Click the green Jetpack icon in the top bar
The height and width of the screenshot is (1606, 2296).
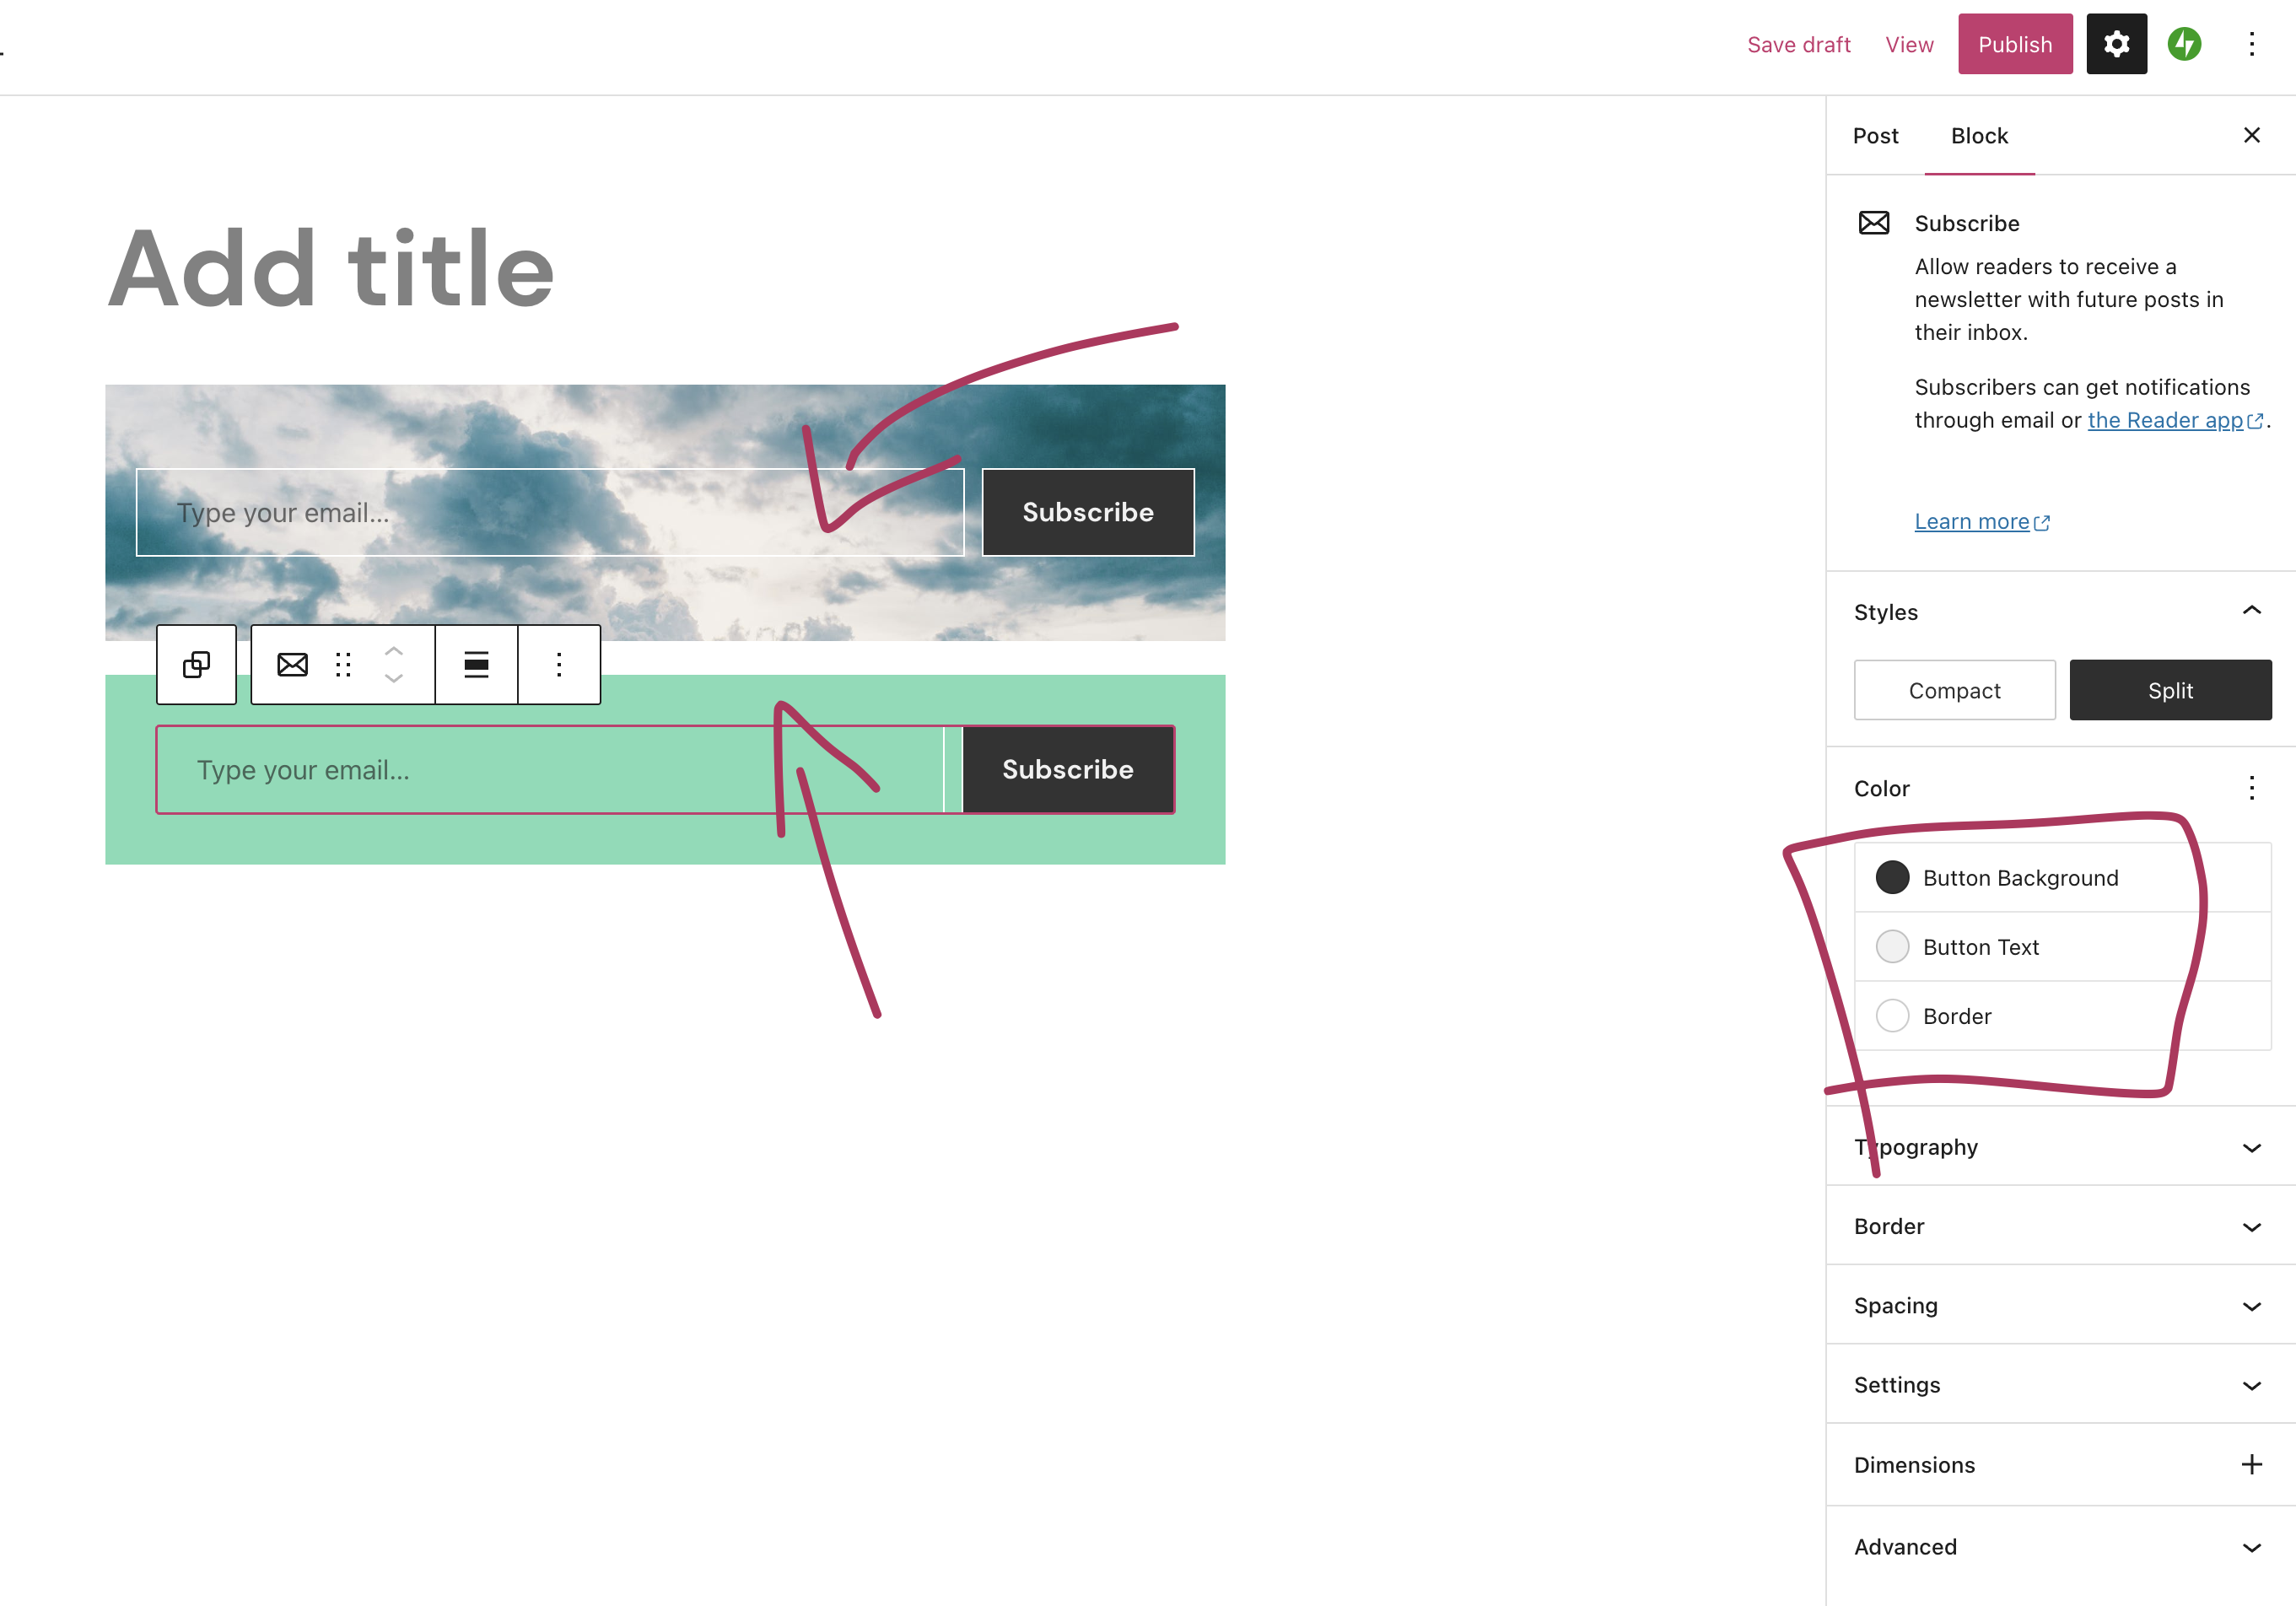(x=2185, y=43)
